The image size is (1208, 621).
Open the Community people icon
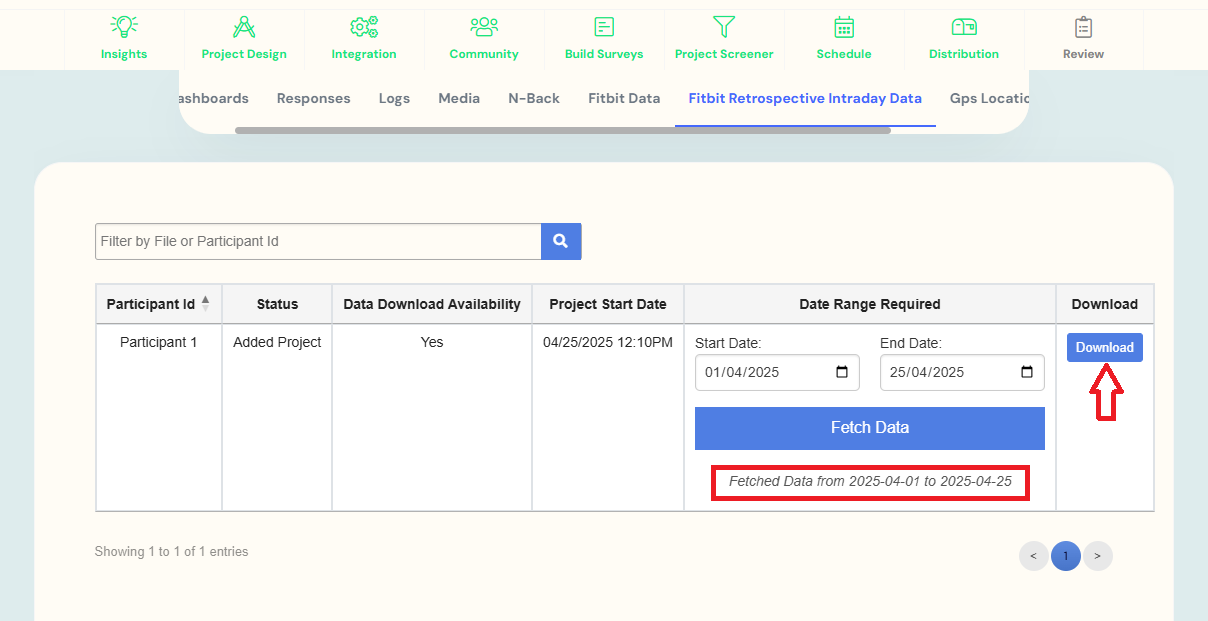[x=484, y=27]
